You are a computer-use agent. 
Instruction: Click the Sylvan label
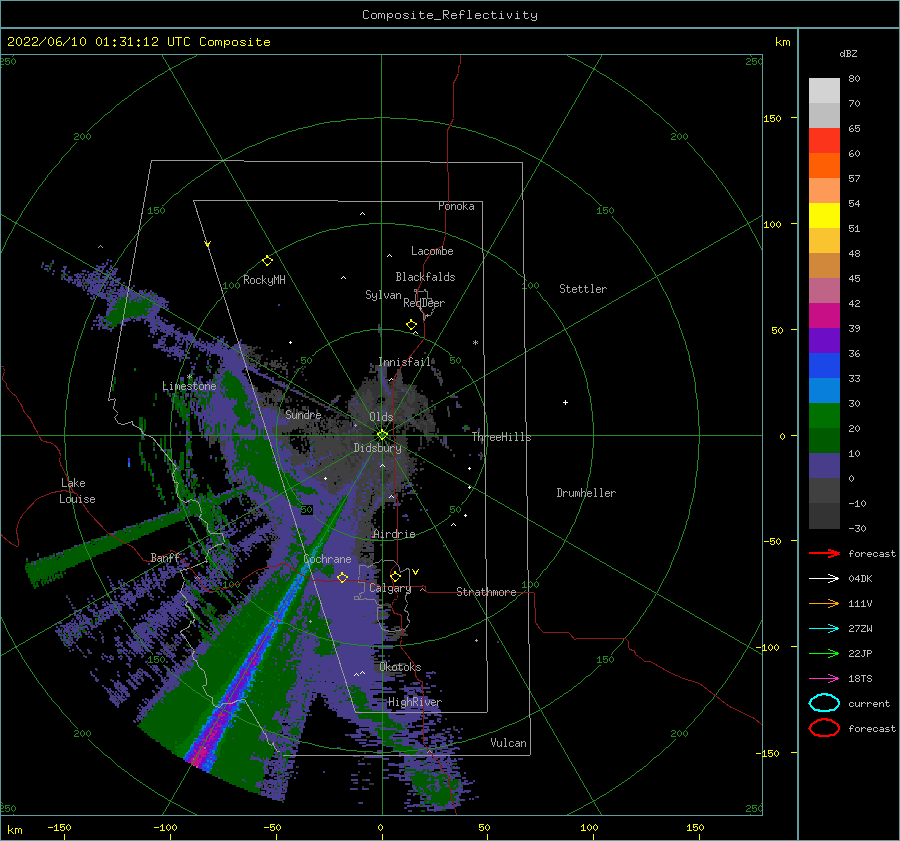pos(383,294)
